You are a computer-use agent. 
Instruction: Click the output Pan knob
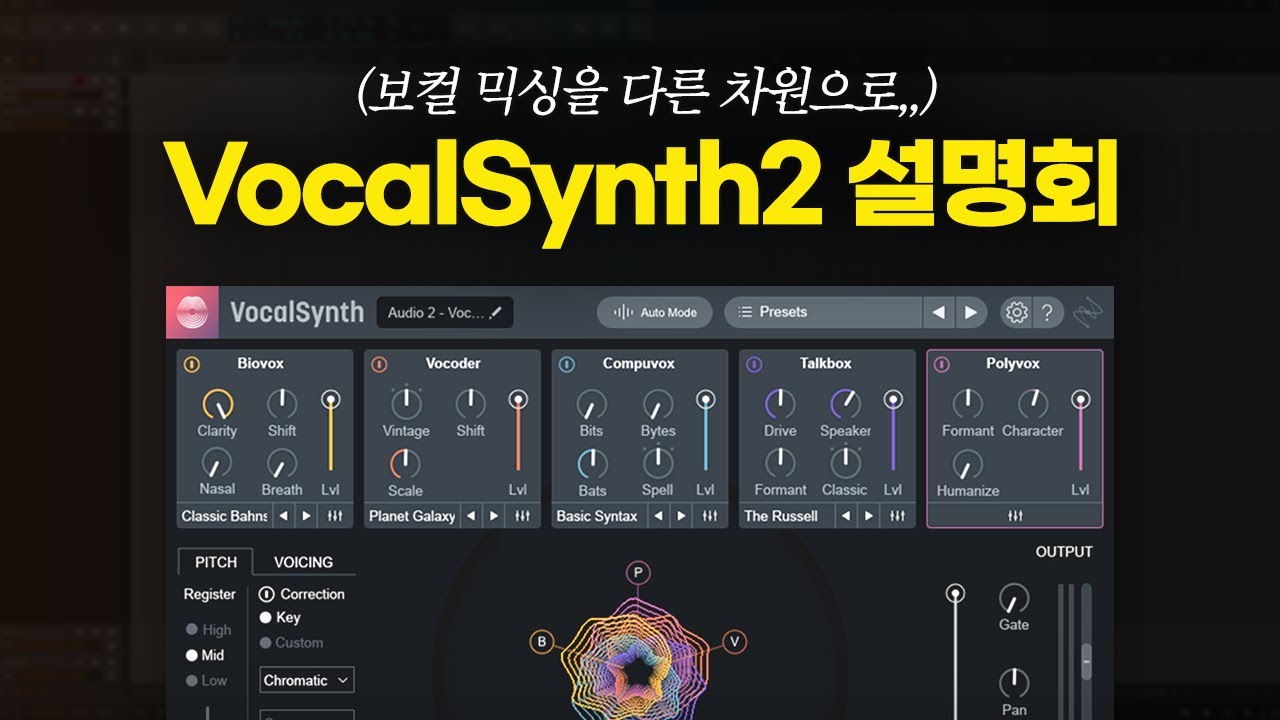click(1014, 683)
